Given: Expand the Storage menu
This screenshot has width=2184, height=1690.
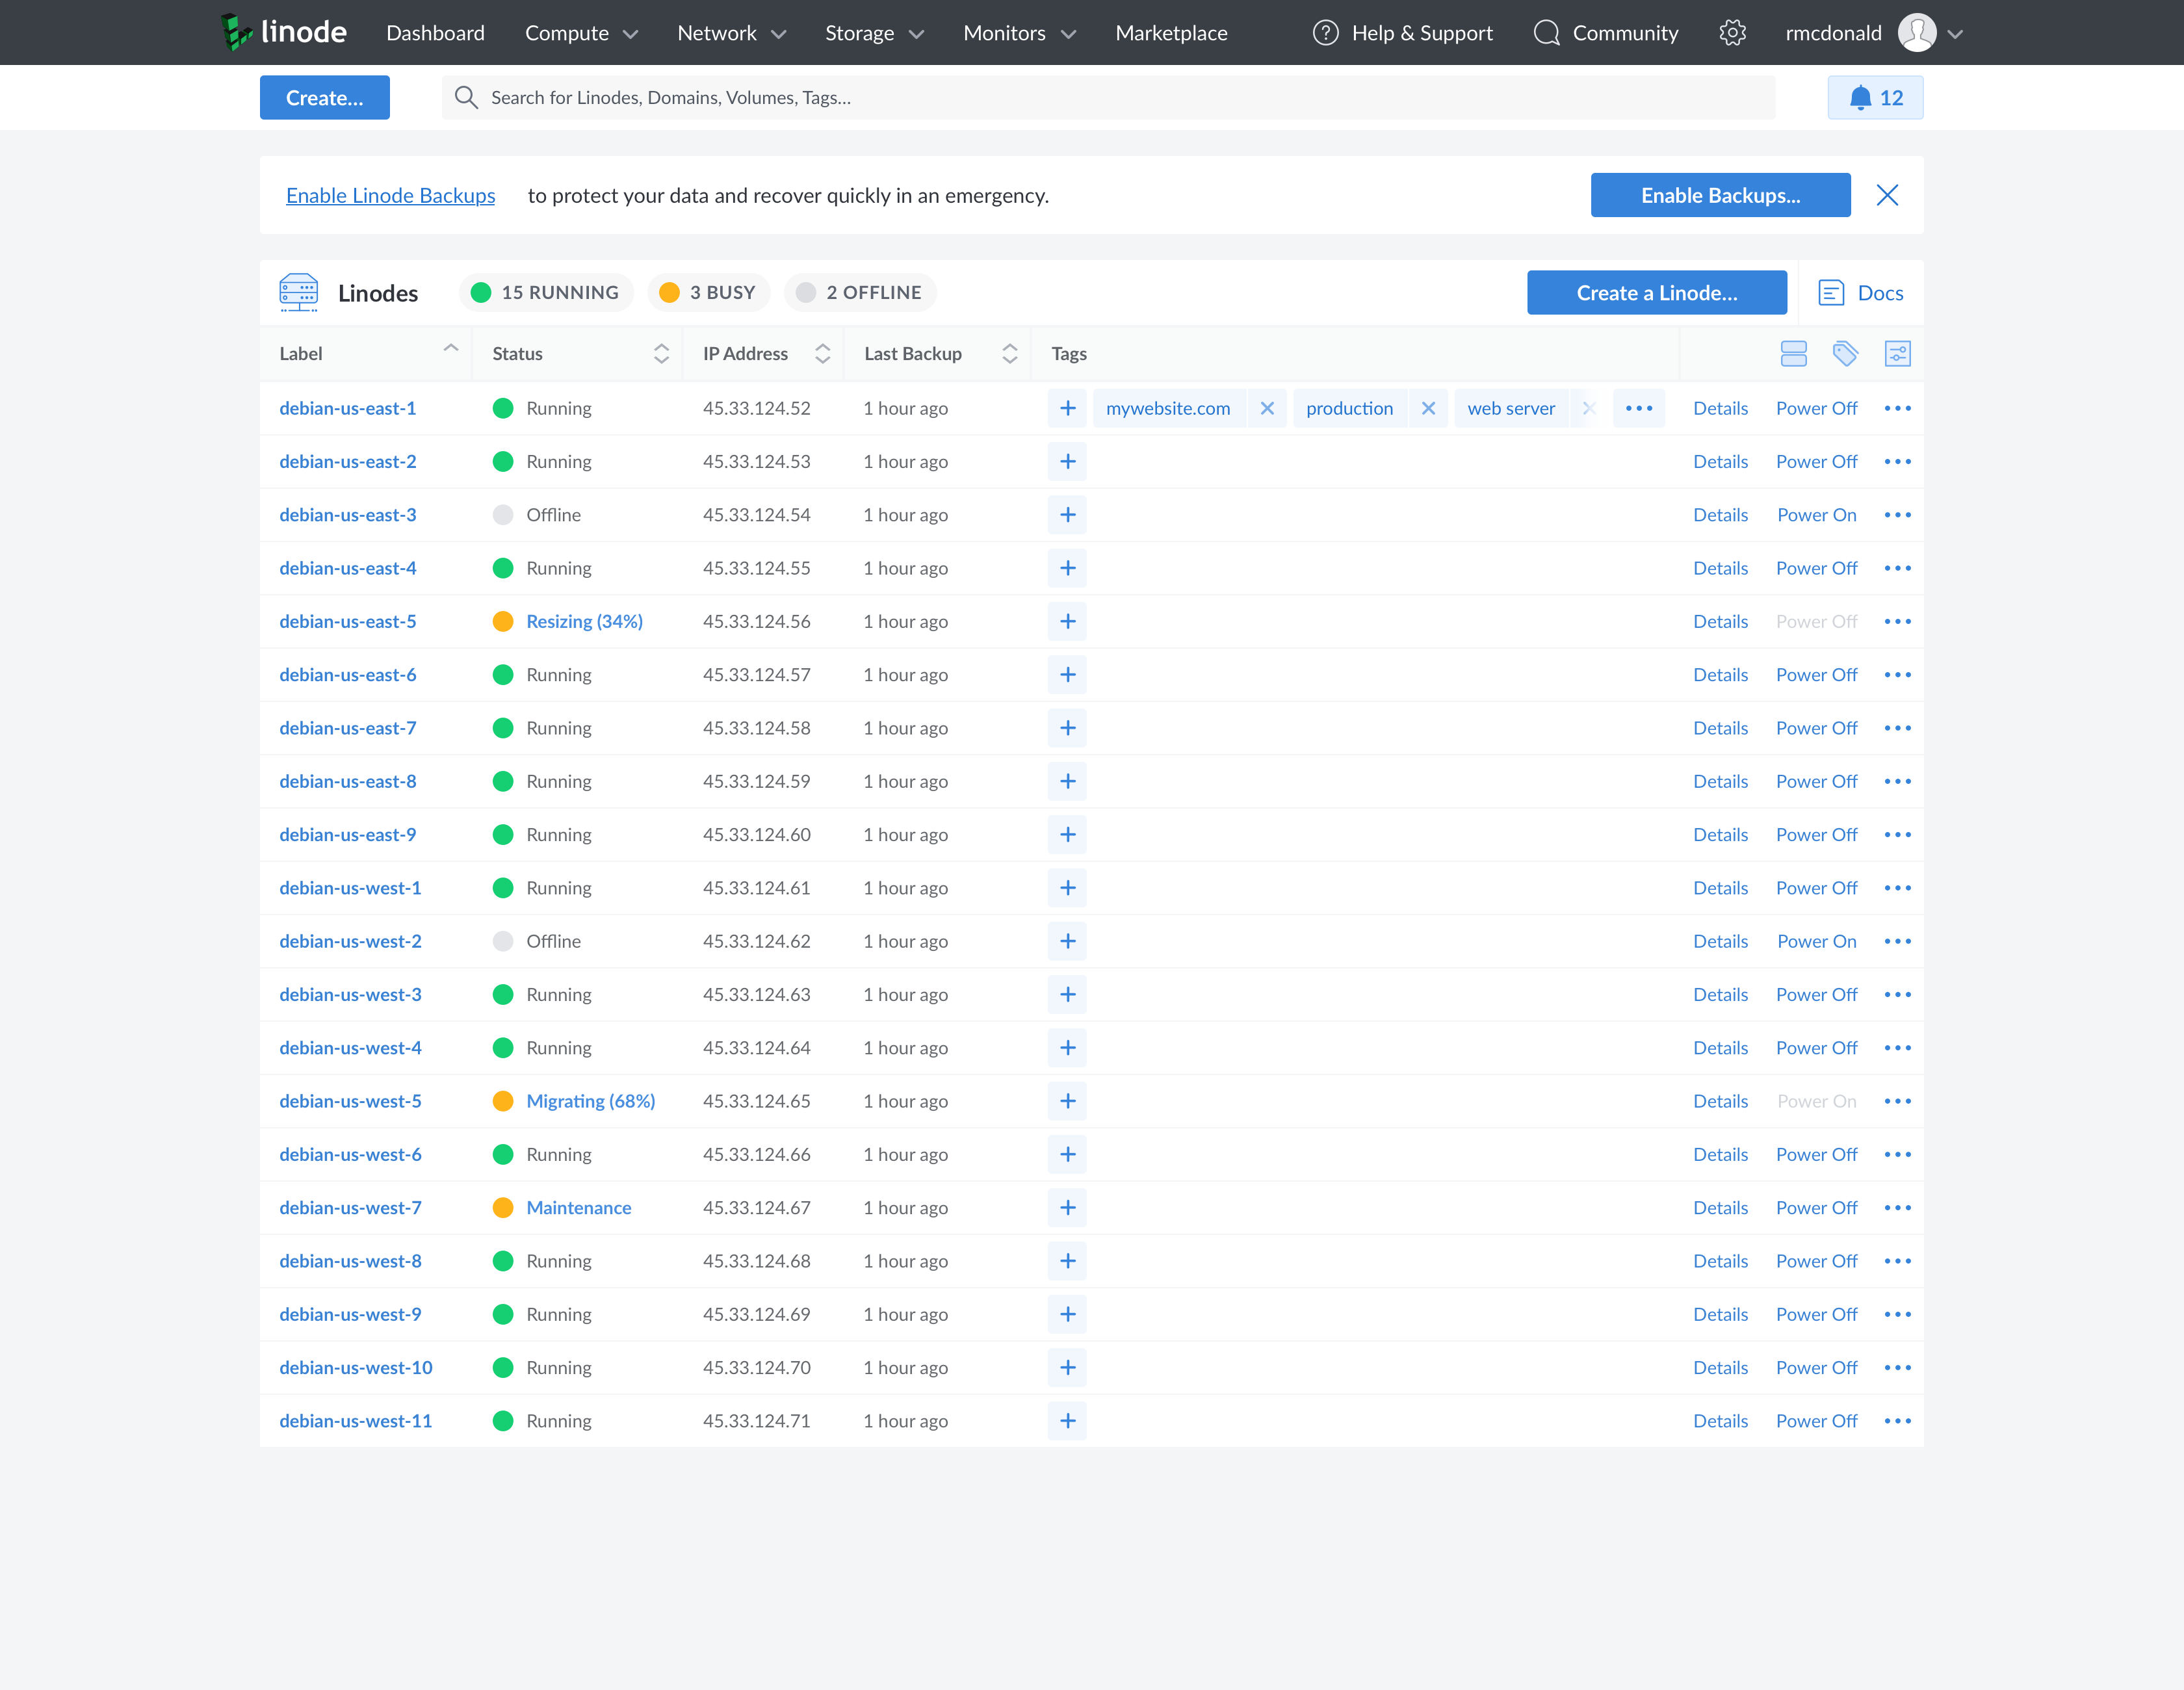Looking at the screenshot, I should click(x=875, y=33).
